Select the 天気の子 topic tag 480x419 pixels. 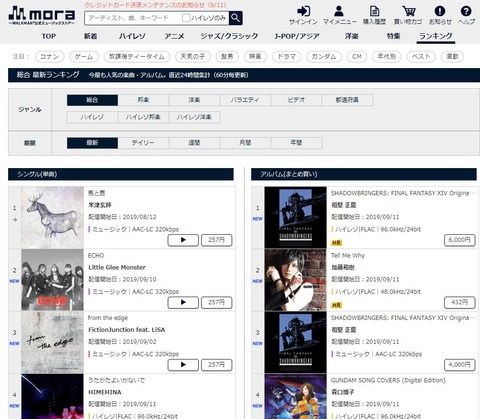[x=193, y=56]
